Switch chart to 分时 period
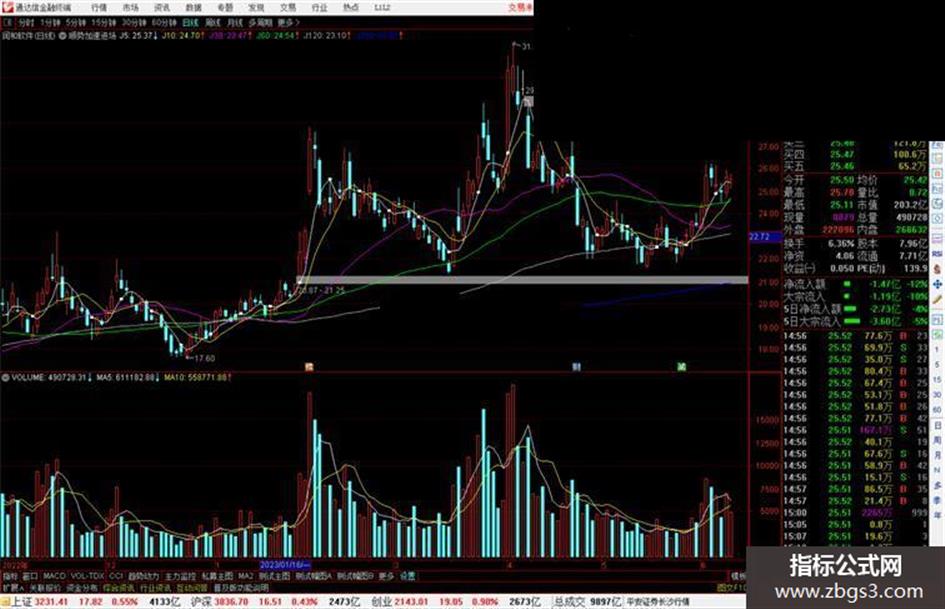Image resolution: width=945 pixels, height=609 pixels. (25, 23)
